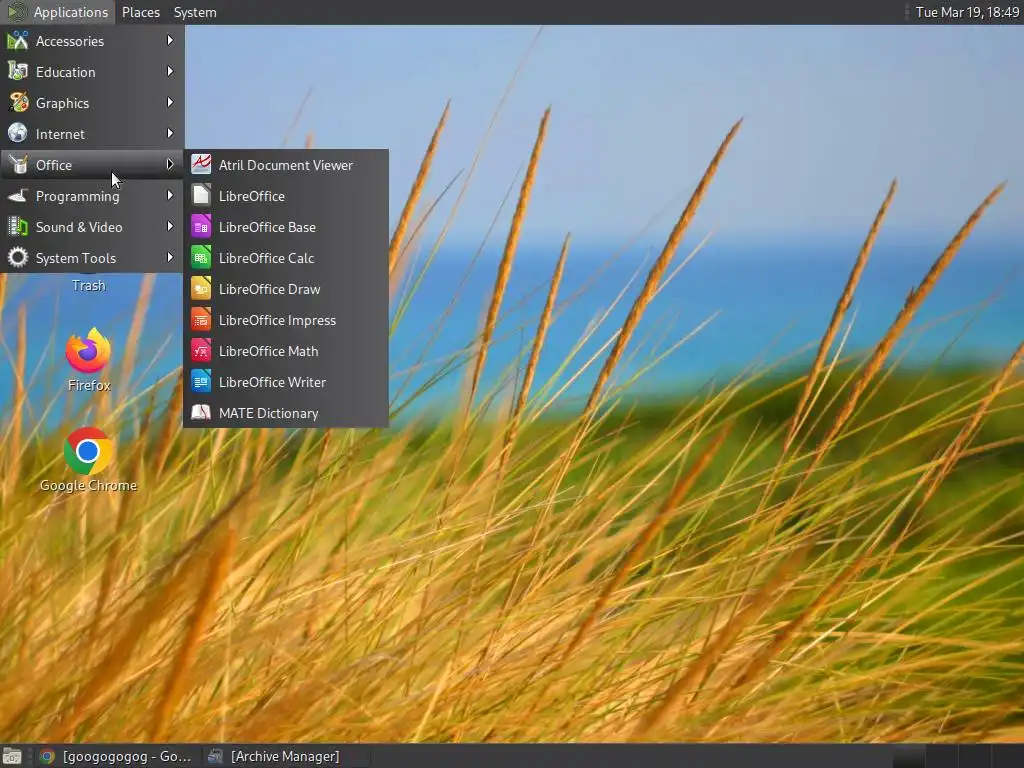Click the LibreOffice Draw icon
This screenshot has height=768, width=1024.
point(201,289)
